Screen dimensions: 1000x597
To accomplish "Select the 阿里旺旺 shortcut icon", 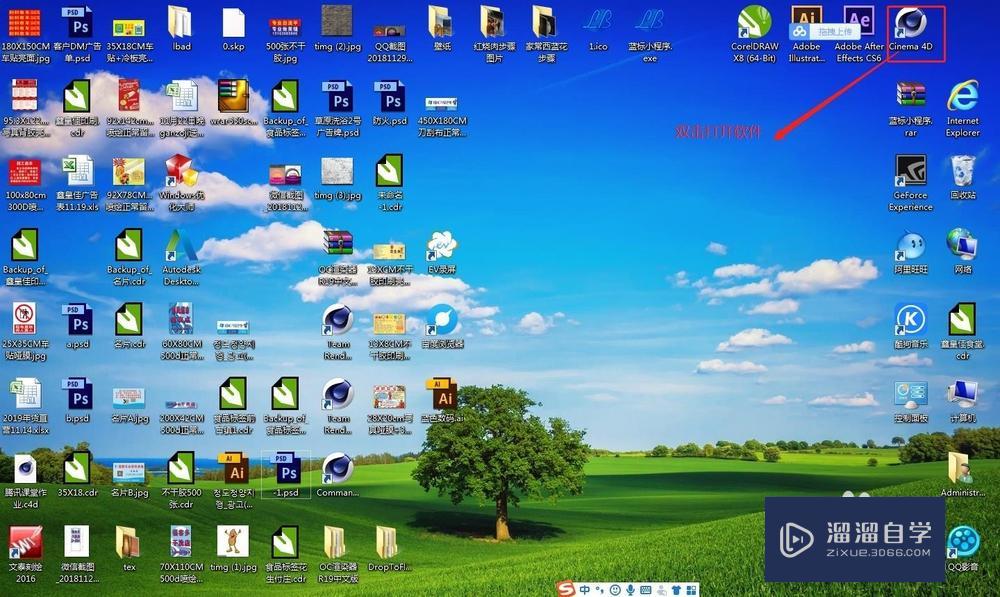I will tap(910, 252).
